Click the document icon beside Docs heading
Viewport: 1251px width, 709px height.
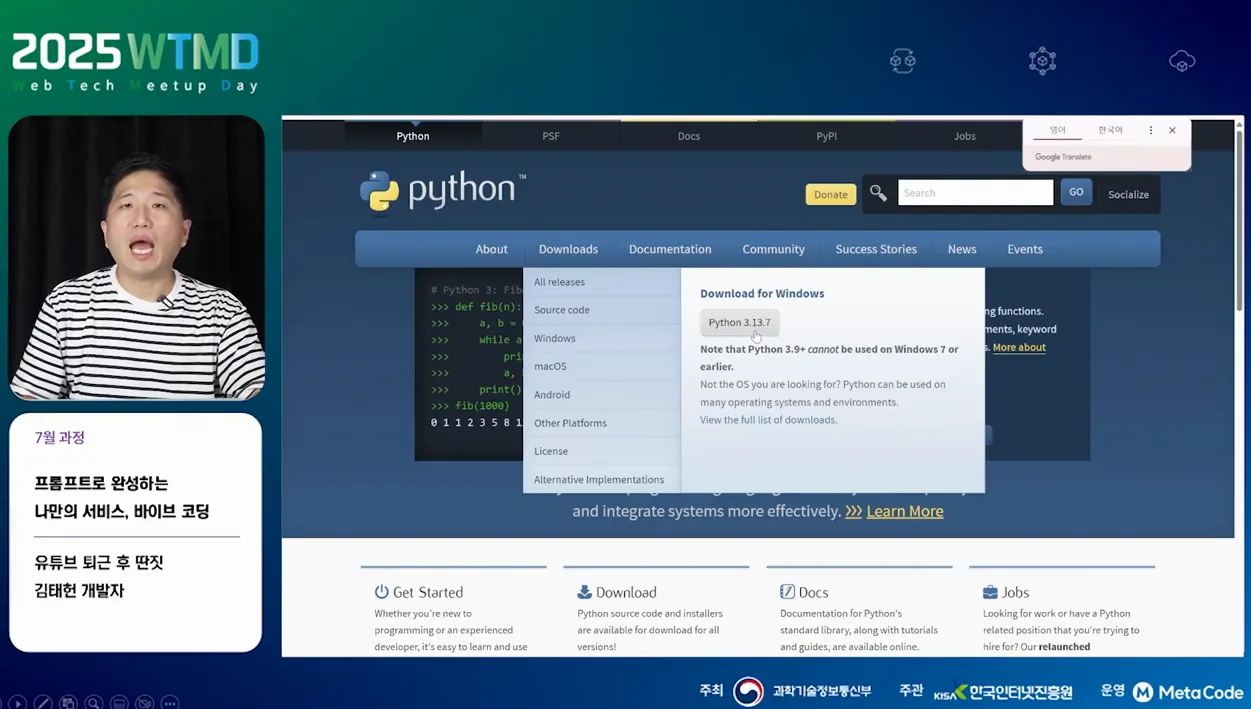pyautogui.click(x=787, y=592)
